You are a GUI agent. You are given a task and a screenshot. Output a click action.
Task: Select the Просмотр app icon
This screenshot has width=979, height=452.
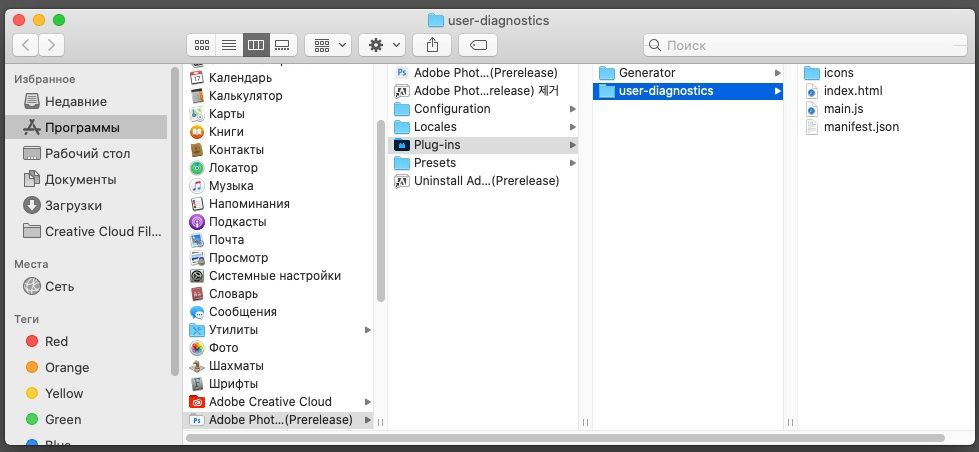coord(197,258)
